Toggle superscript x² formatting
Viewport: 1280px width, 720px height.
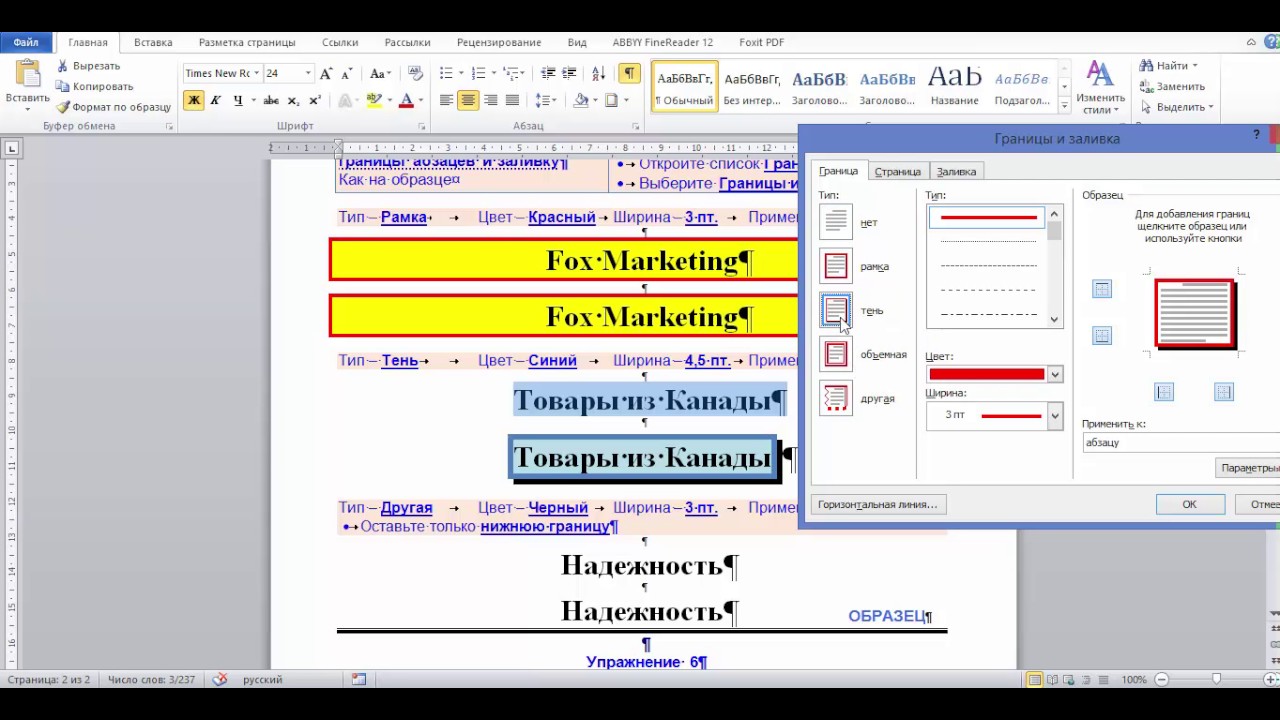click(x=315, y=100)
